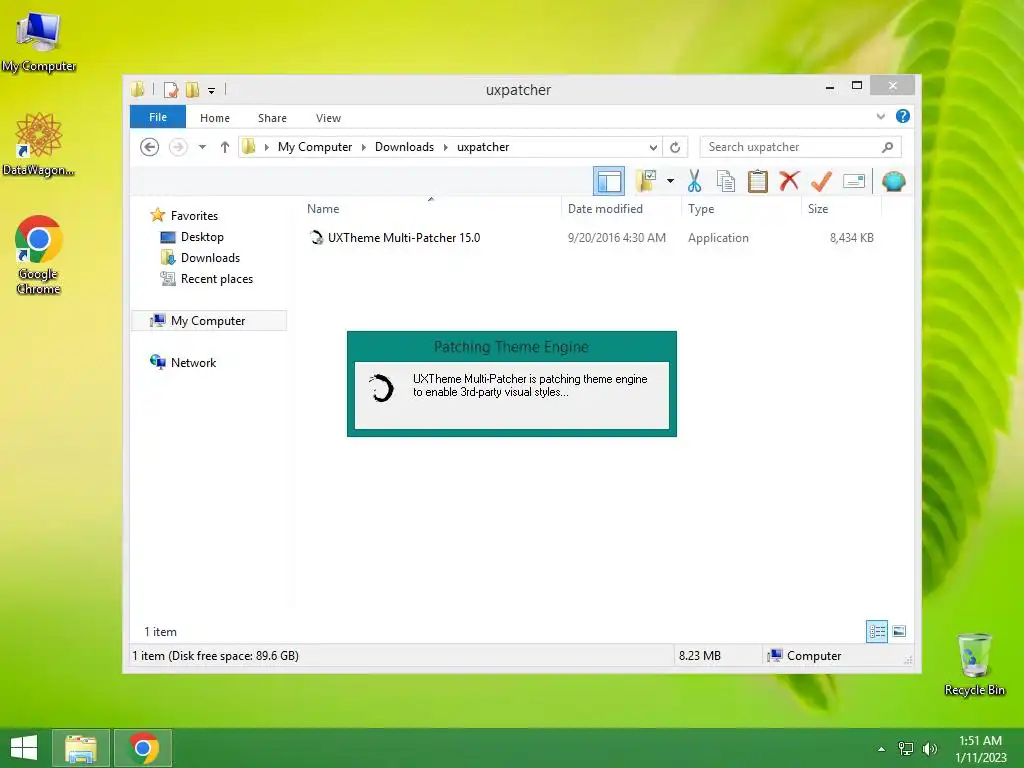Click the folder icon in the title bar
Viewport: 1024px width, 768px height.
pos(138,89)
